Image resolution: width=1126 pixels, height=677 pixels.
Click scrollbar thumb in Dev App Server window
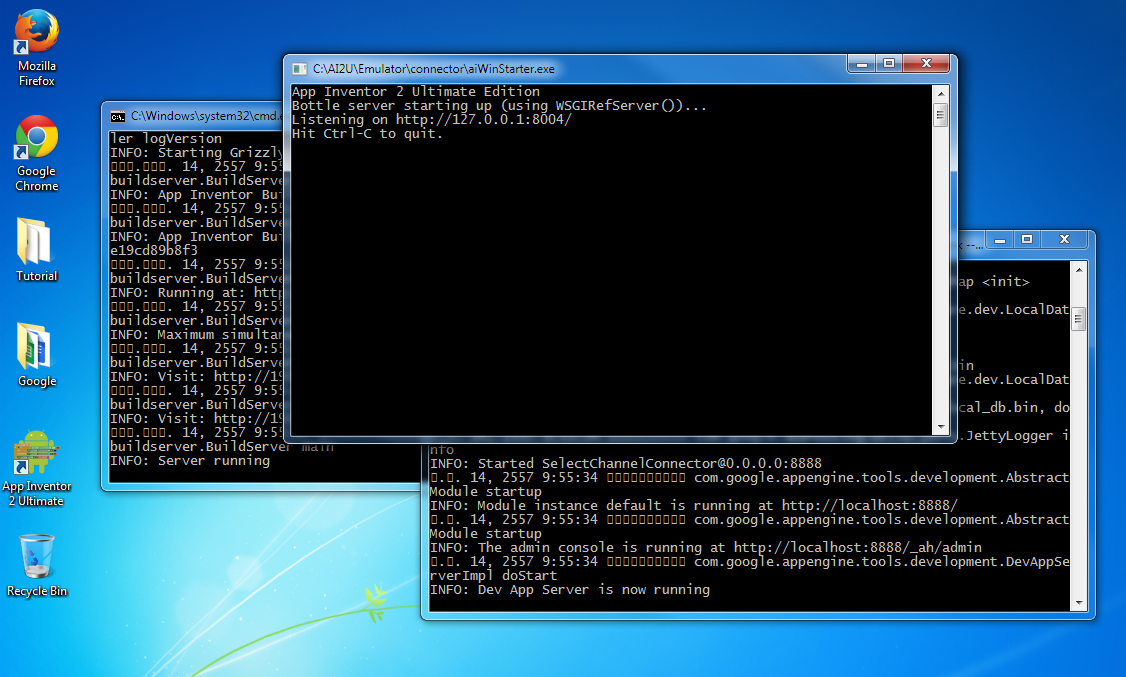click(x=1079, y=318)
